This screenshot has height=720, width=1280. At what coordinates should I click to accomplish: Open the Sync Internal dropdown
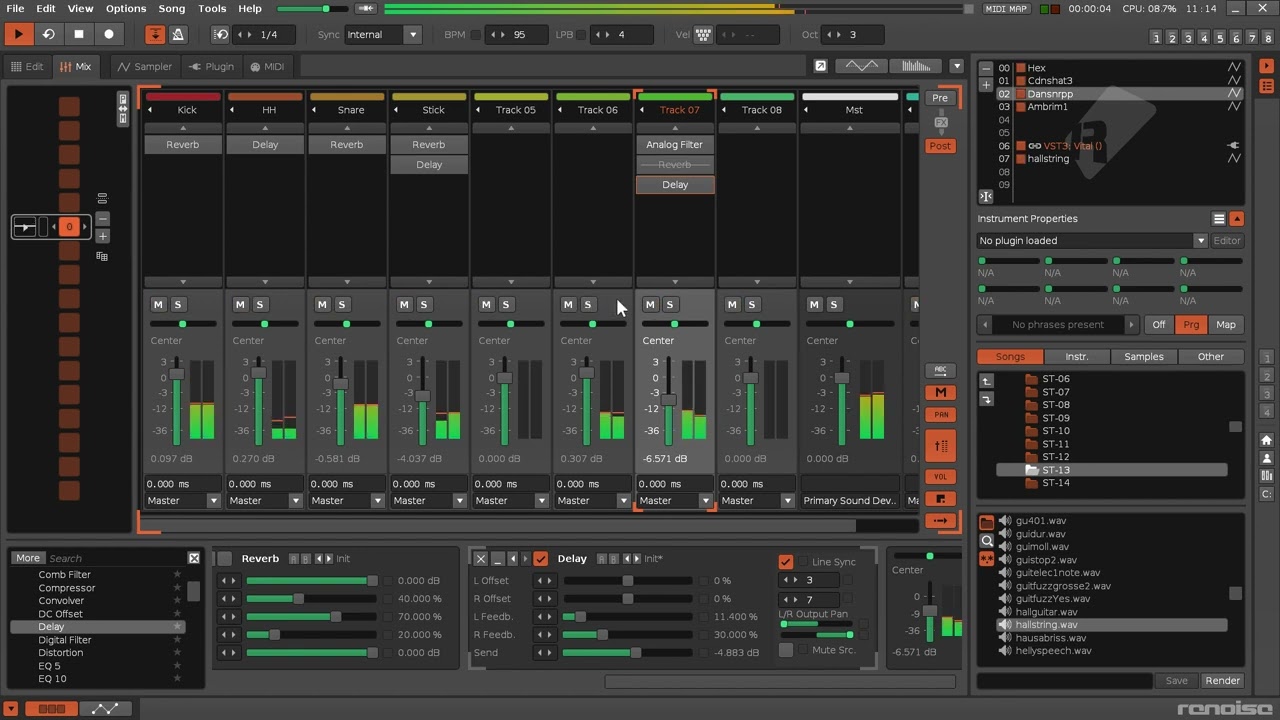point(383,34)
